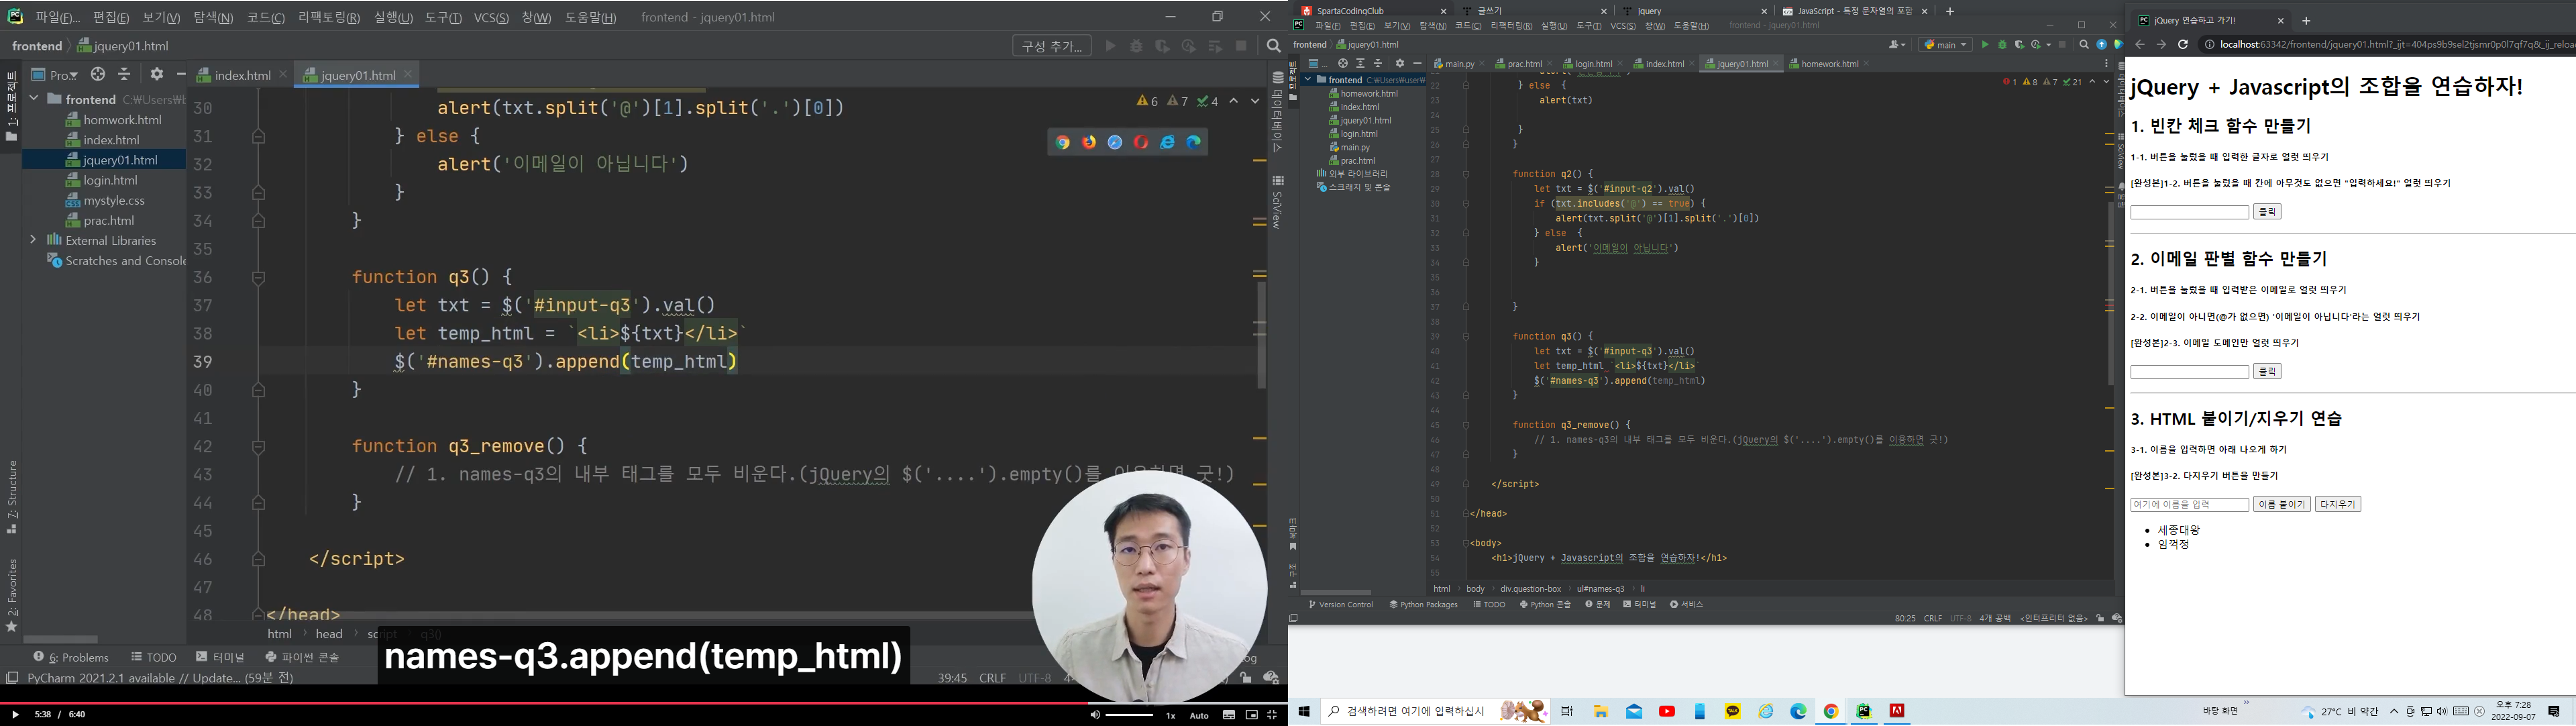Adjust the video volume slider
The height and width of the screenshot is (726, 2576).
coord(1129,715)
